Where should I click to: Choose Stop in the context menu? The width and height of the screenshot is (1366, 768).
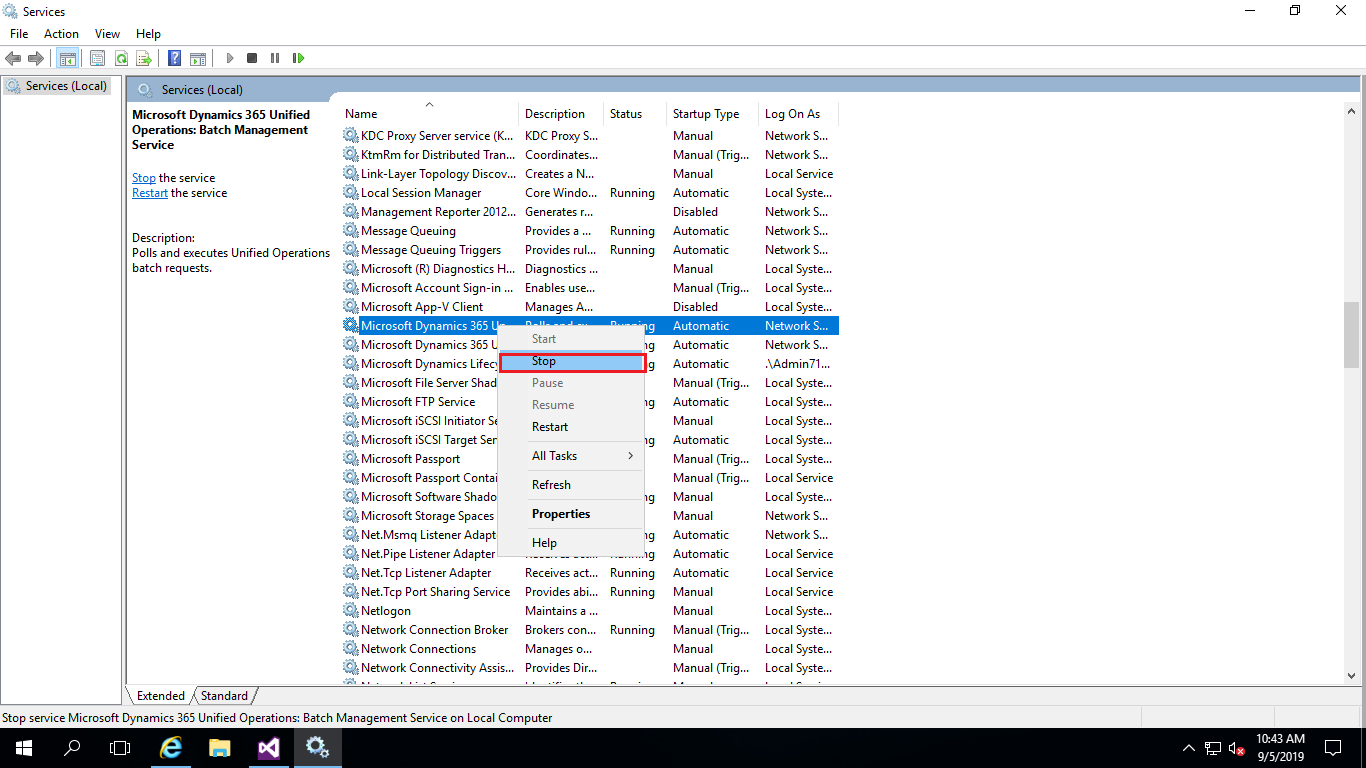pyautogui.click(x=571, y=361)
